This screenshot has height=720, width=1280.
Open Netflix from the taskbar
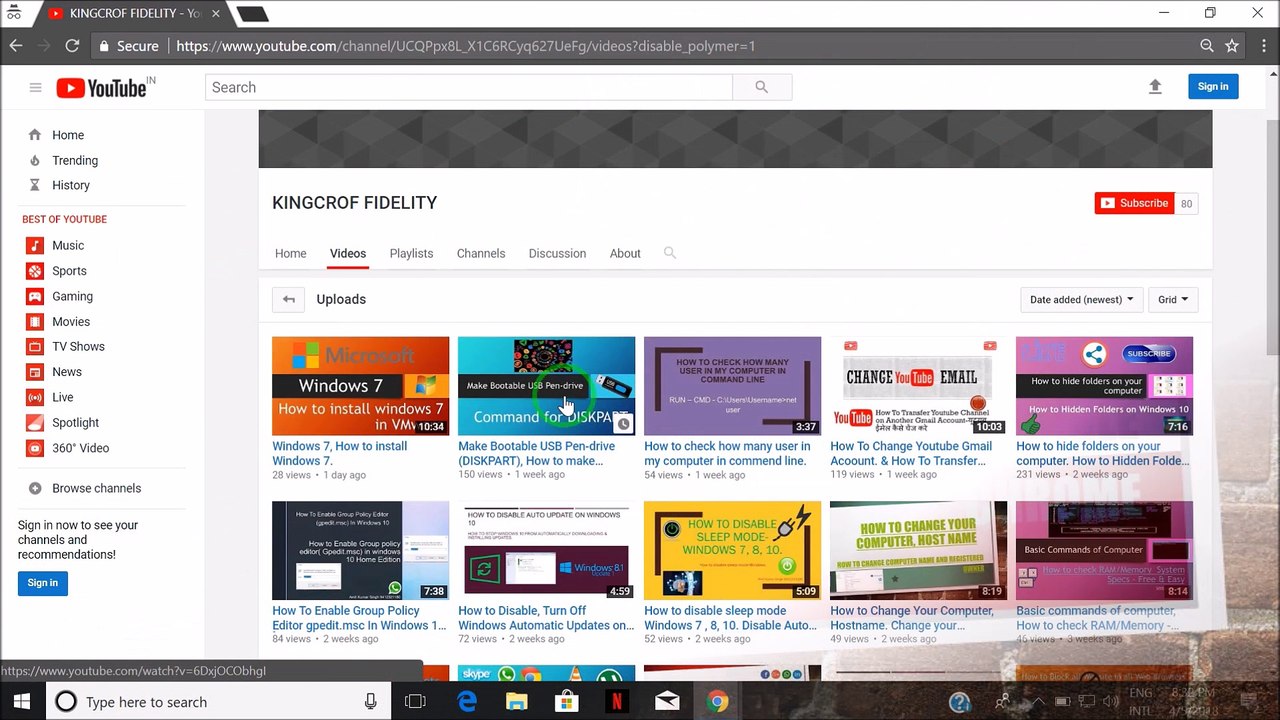coord(617,702)
